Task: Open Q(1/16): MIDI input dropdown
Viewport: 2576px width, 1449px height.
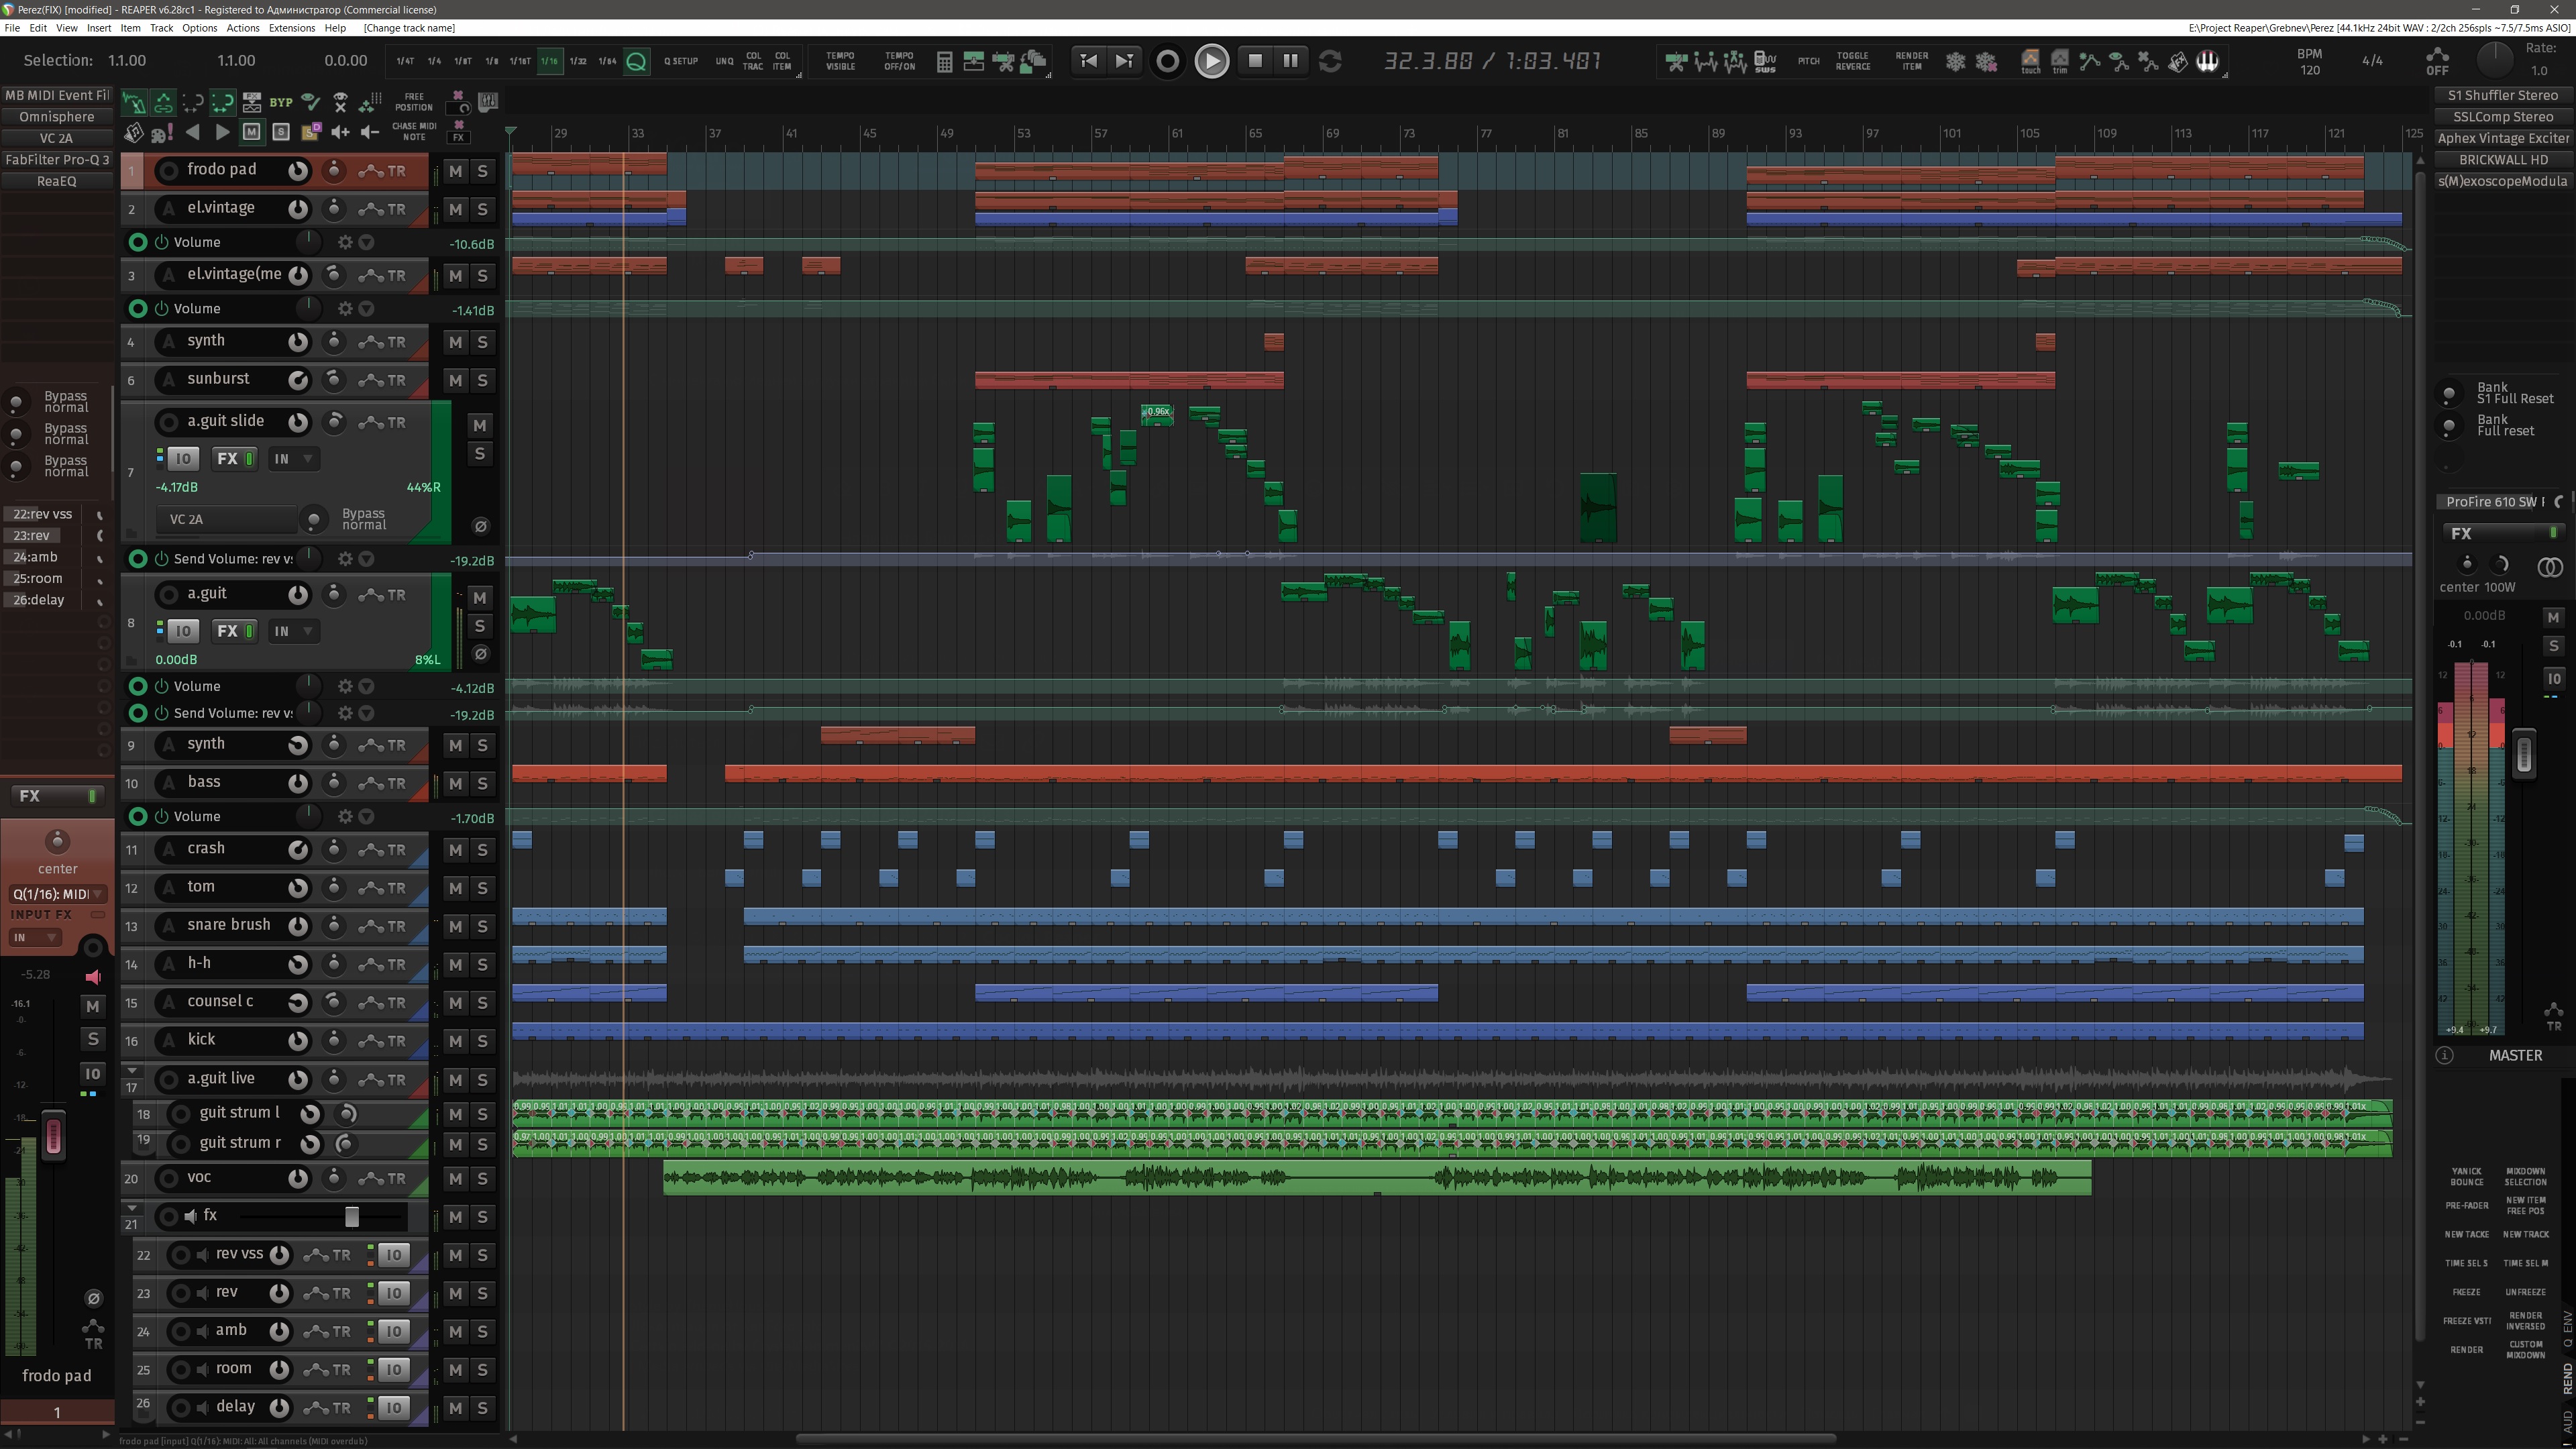Action: [58, 894]
